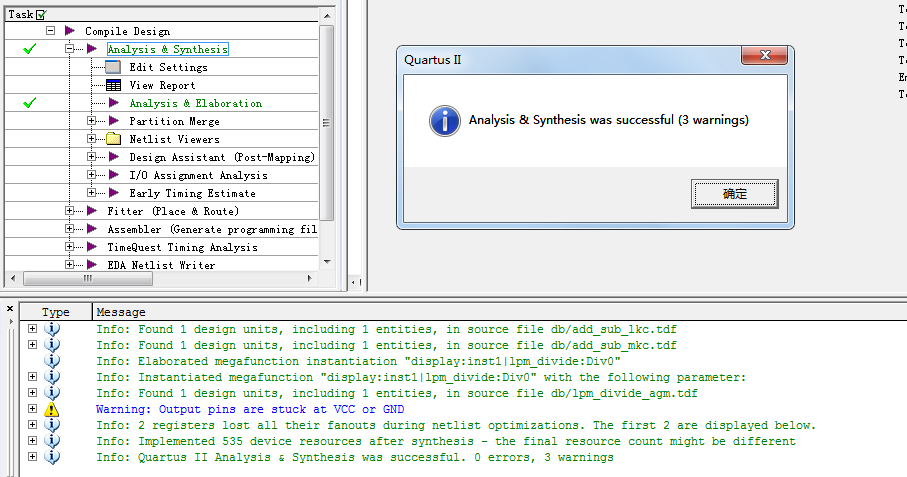Expand the Early Timing Estimate node
Viewport: 907px width, 477px height.
coord(91,193)
